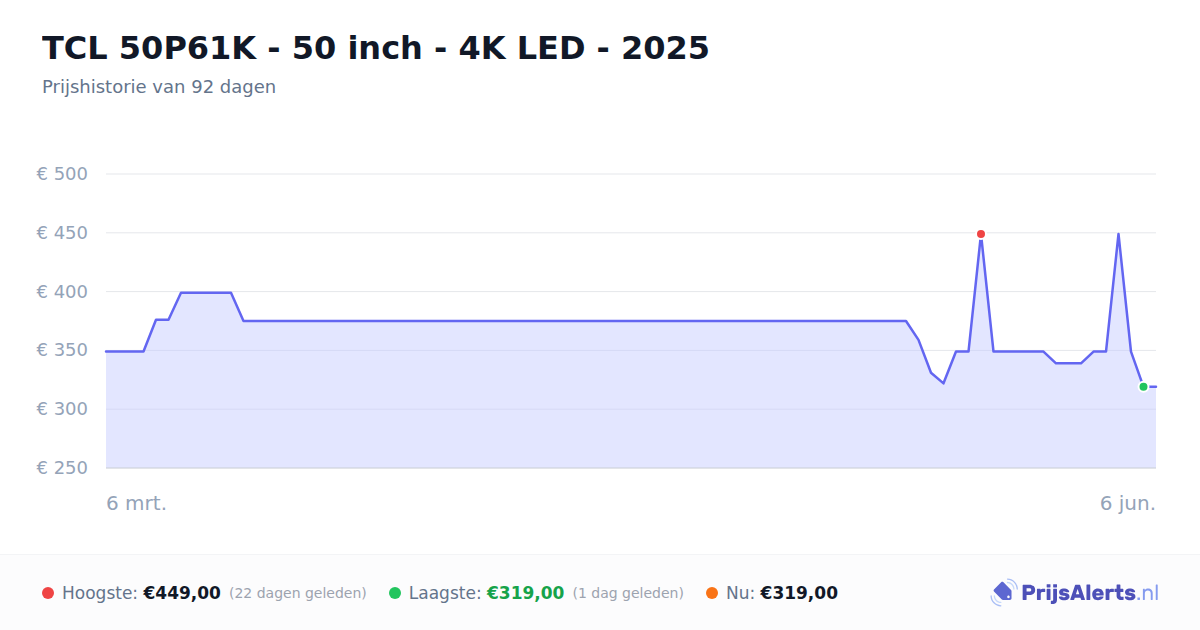The width and height of the screenshot is (1200, 630).
Task: Click the Prijshistorie van 92 dagen subtitle
Action: [159, 87]
